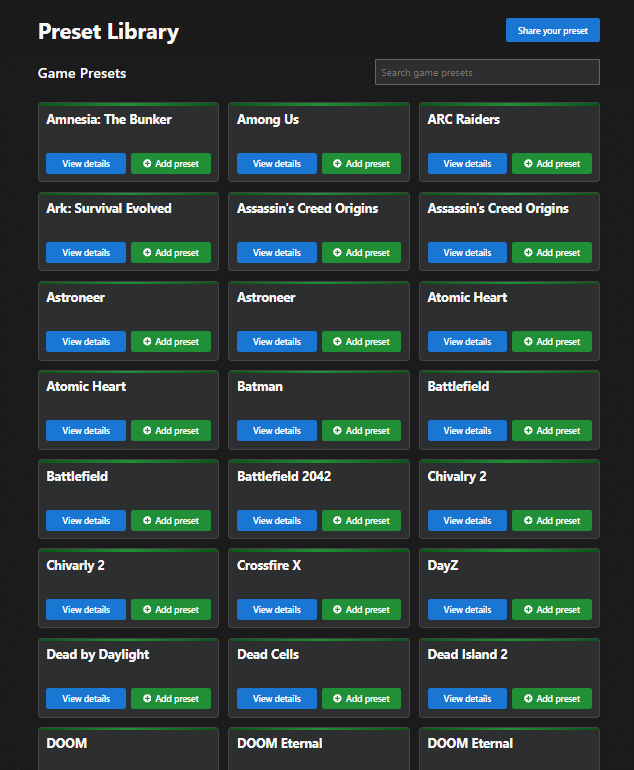This screenshot has width=634, height=770.
Task: Click plus icon on correctly spelled Chivalry 2 card
Action: 528,520
